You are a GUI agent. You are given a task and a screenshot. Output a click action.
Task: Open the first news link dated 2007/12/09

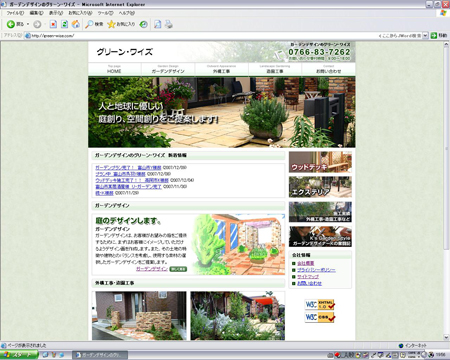coord(128,168)
